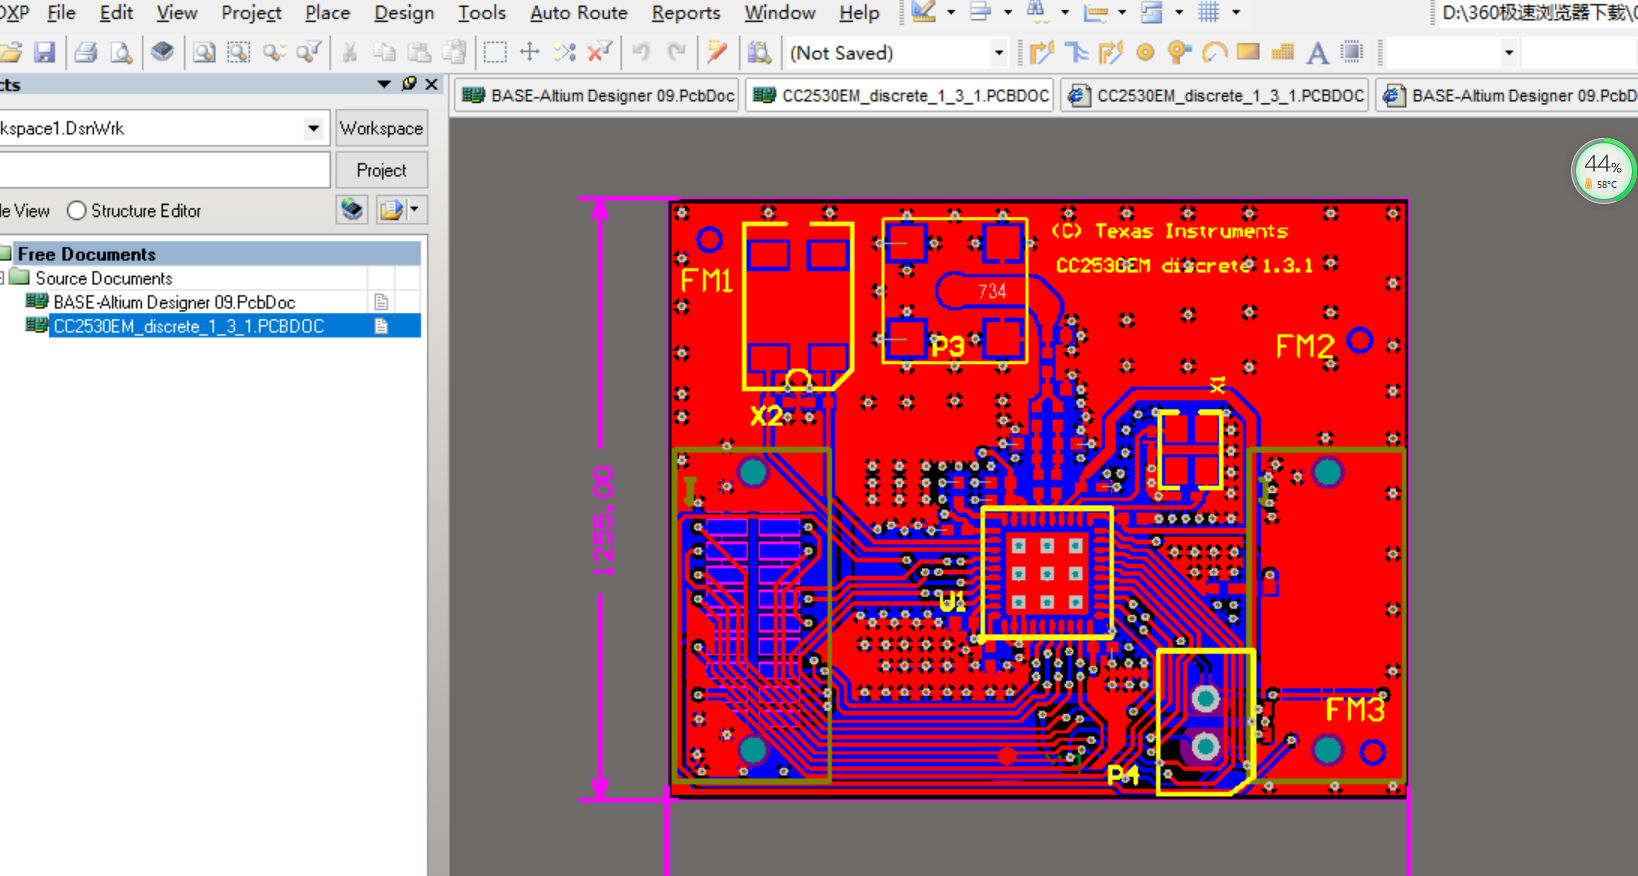Screen dimensions: 1638x876
Task: Click the Clear filter icon
Action: [x=600, y=52]
